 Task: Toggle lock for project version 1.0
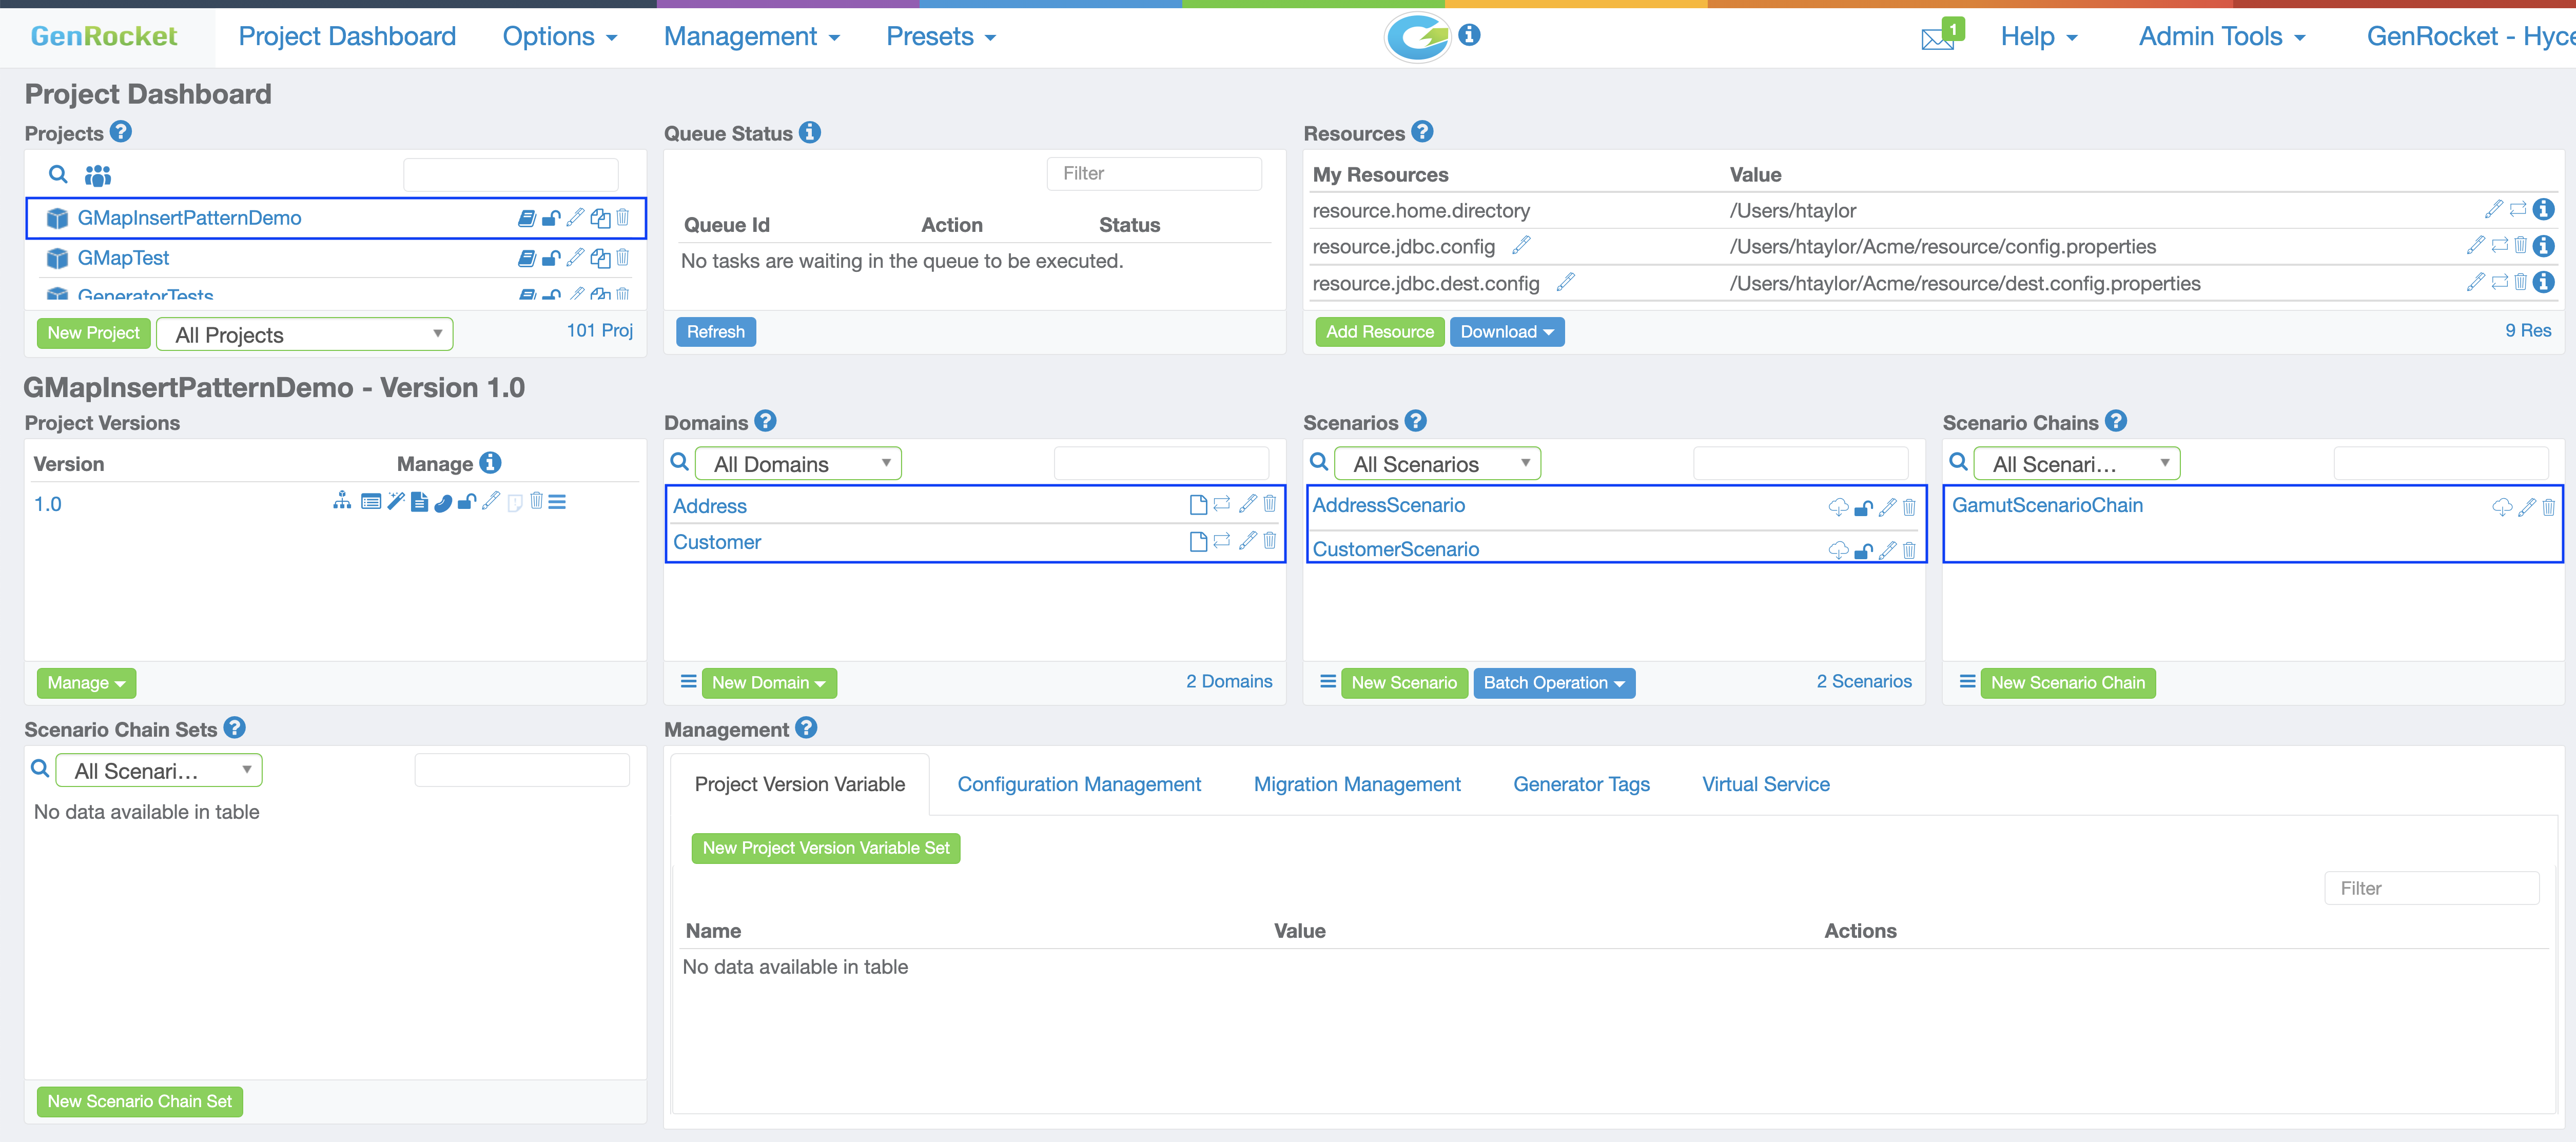[466, 502]
